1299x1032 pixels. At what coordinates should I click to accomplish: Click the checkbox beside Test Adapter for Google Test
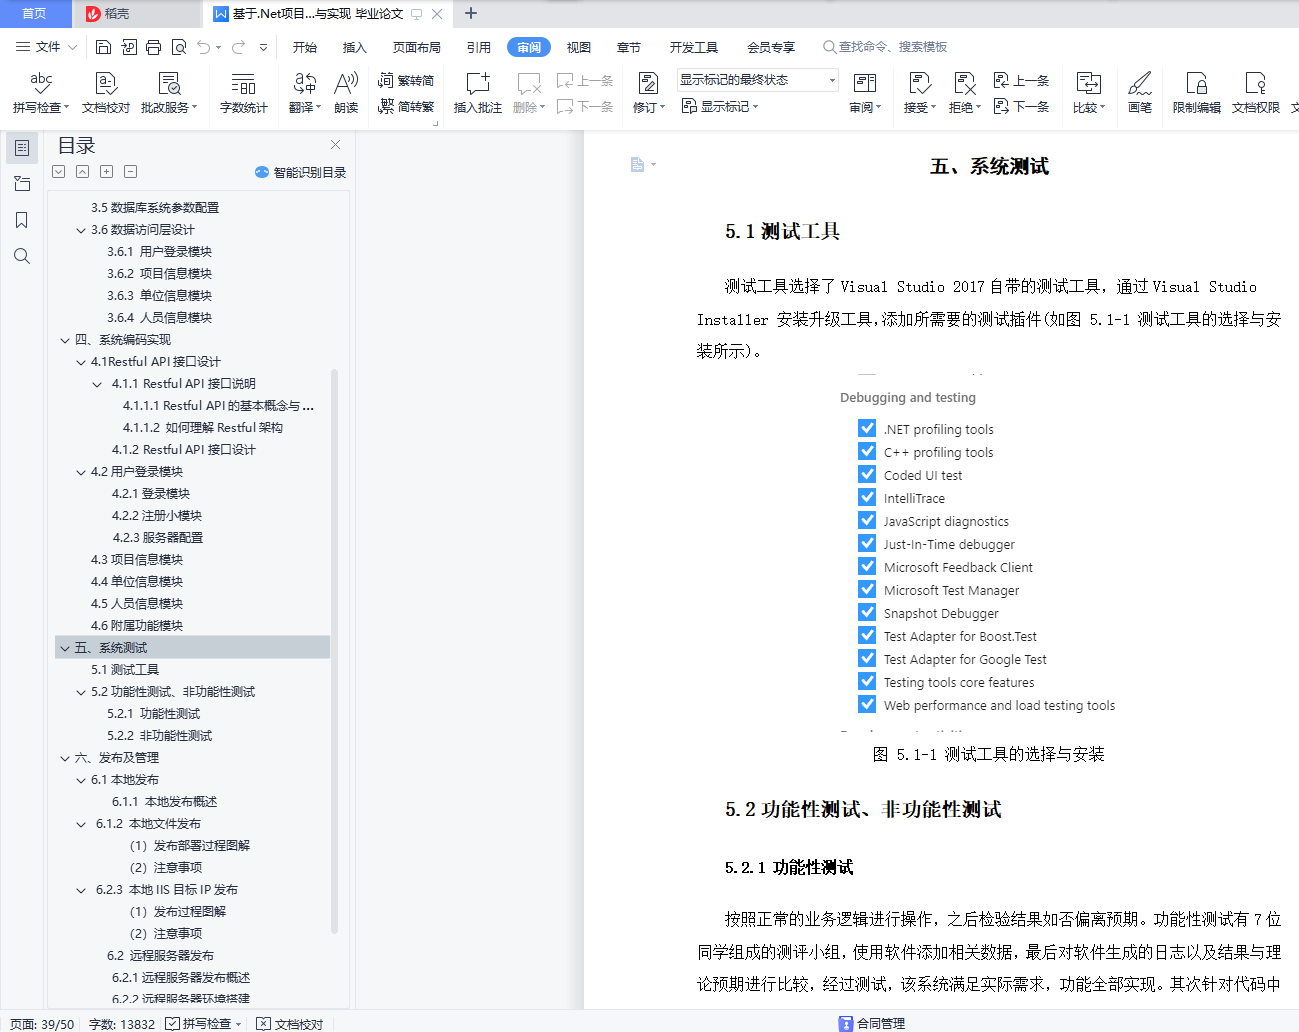[867, 658]
